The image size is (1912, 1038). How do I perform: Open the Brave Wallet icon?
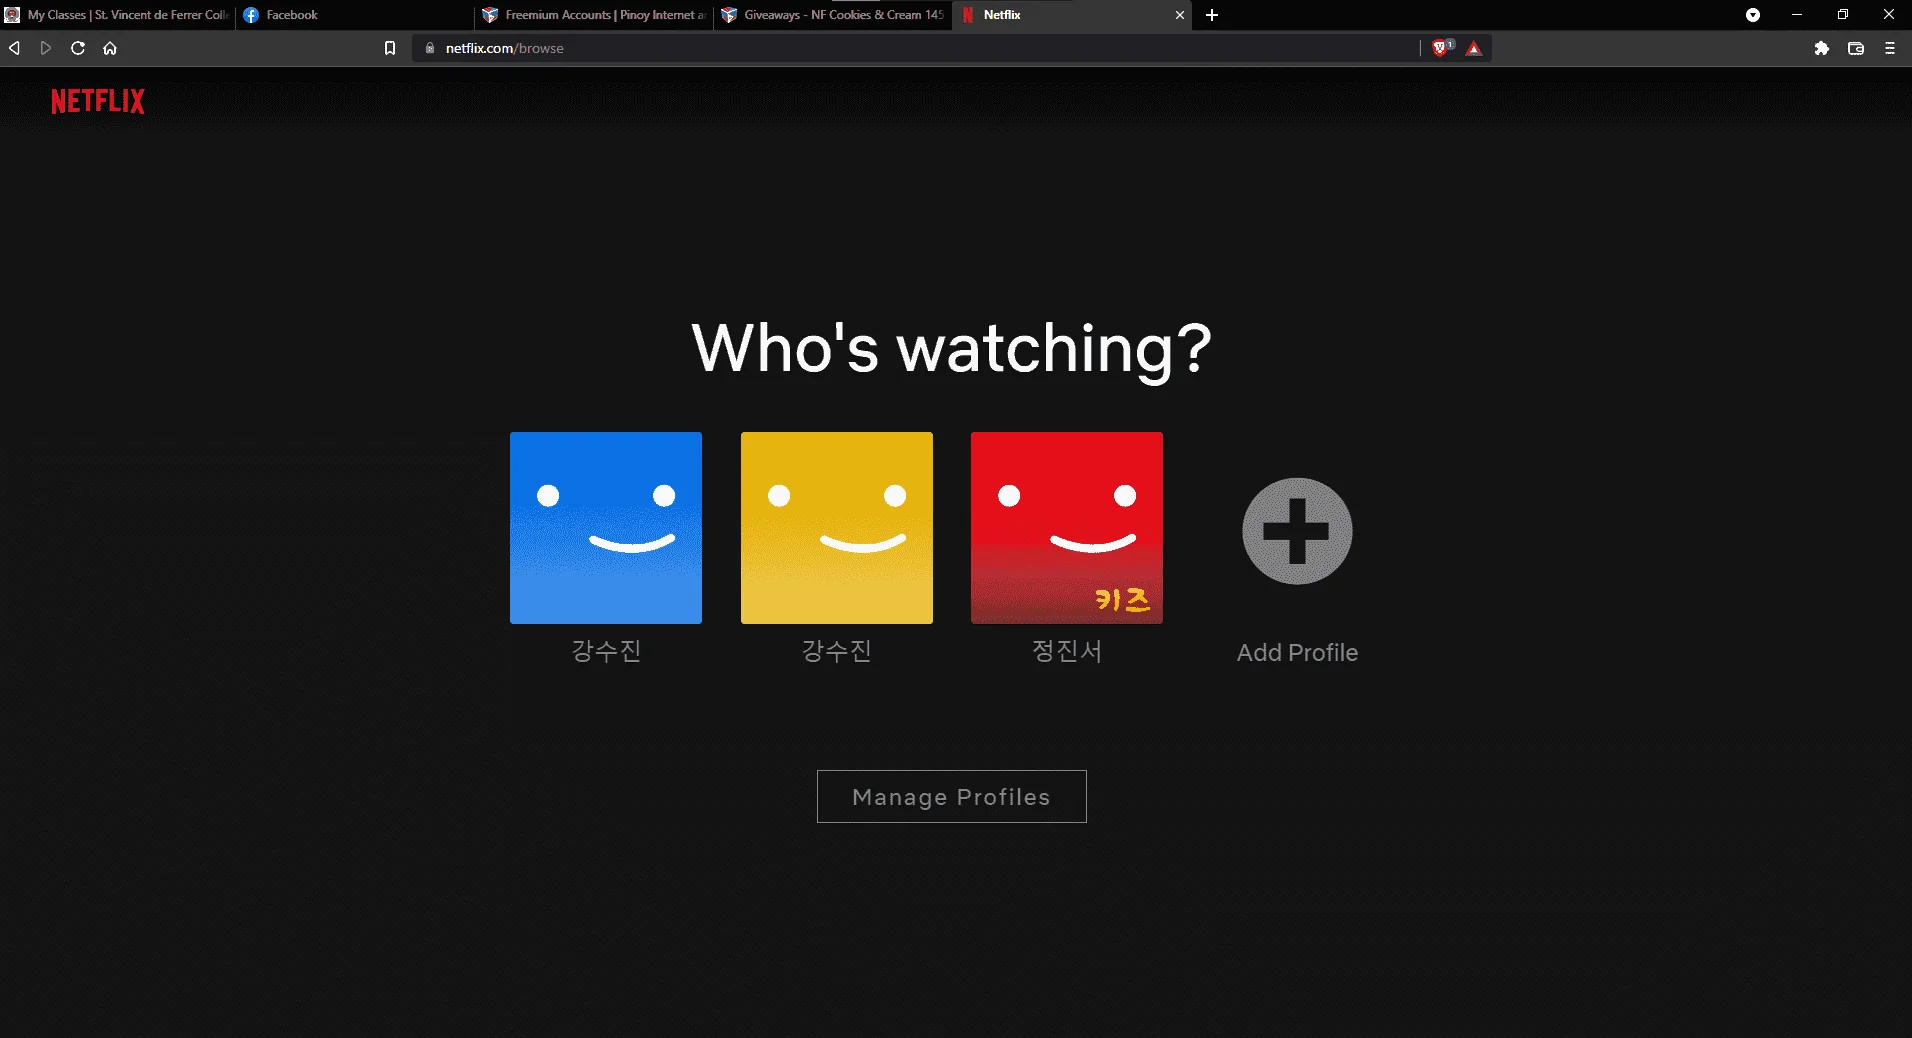pos(1856,48)
